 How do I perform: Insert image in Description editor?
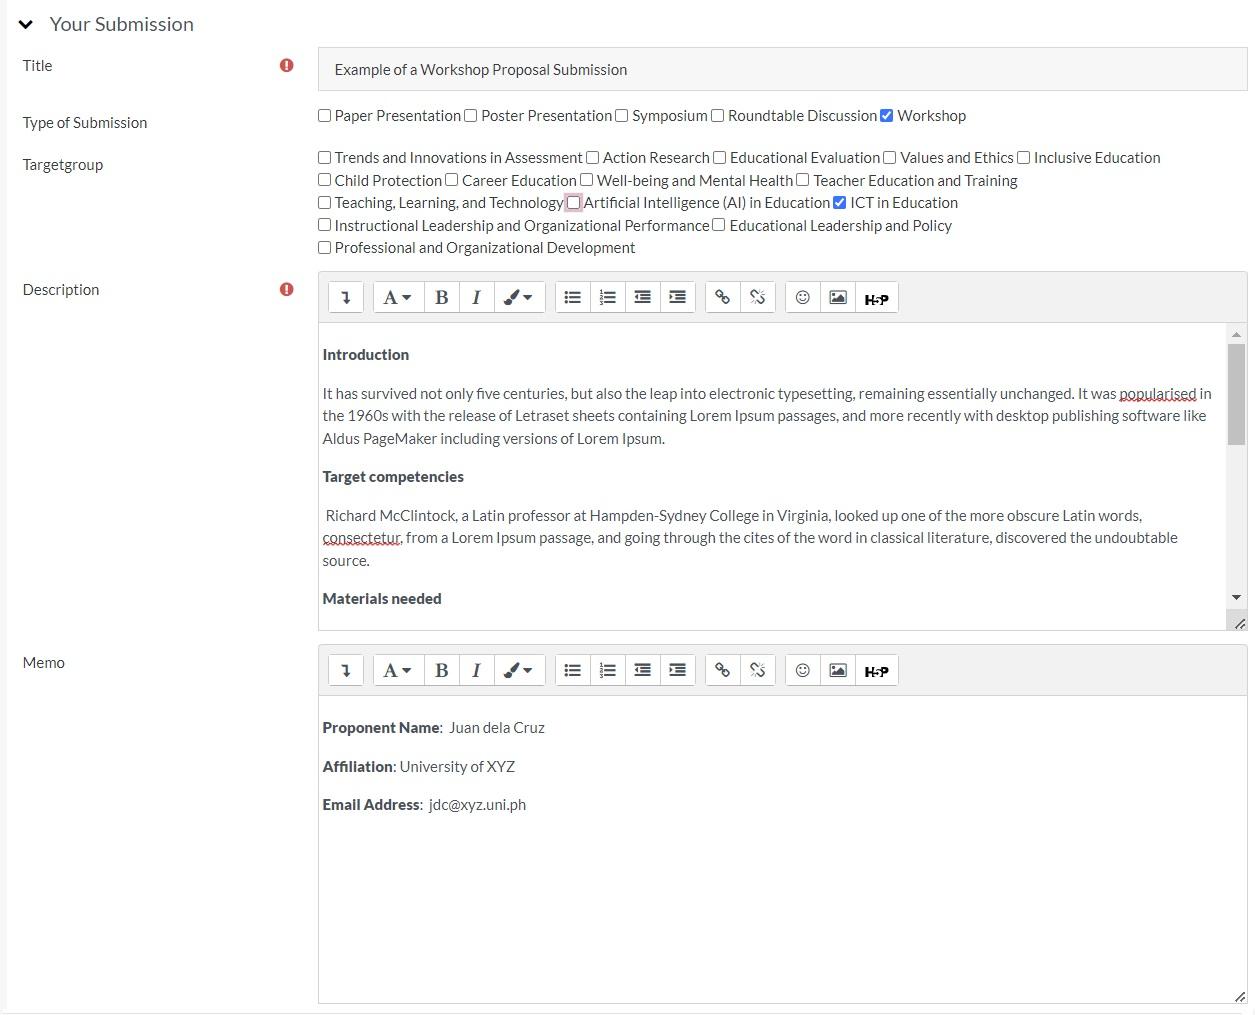pos(838,297)
